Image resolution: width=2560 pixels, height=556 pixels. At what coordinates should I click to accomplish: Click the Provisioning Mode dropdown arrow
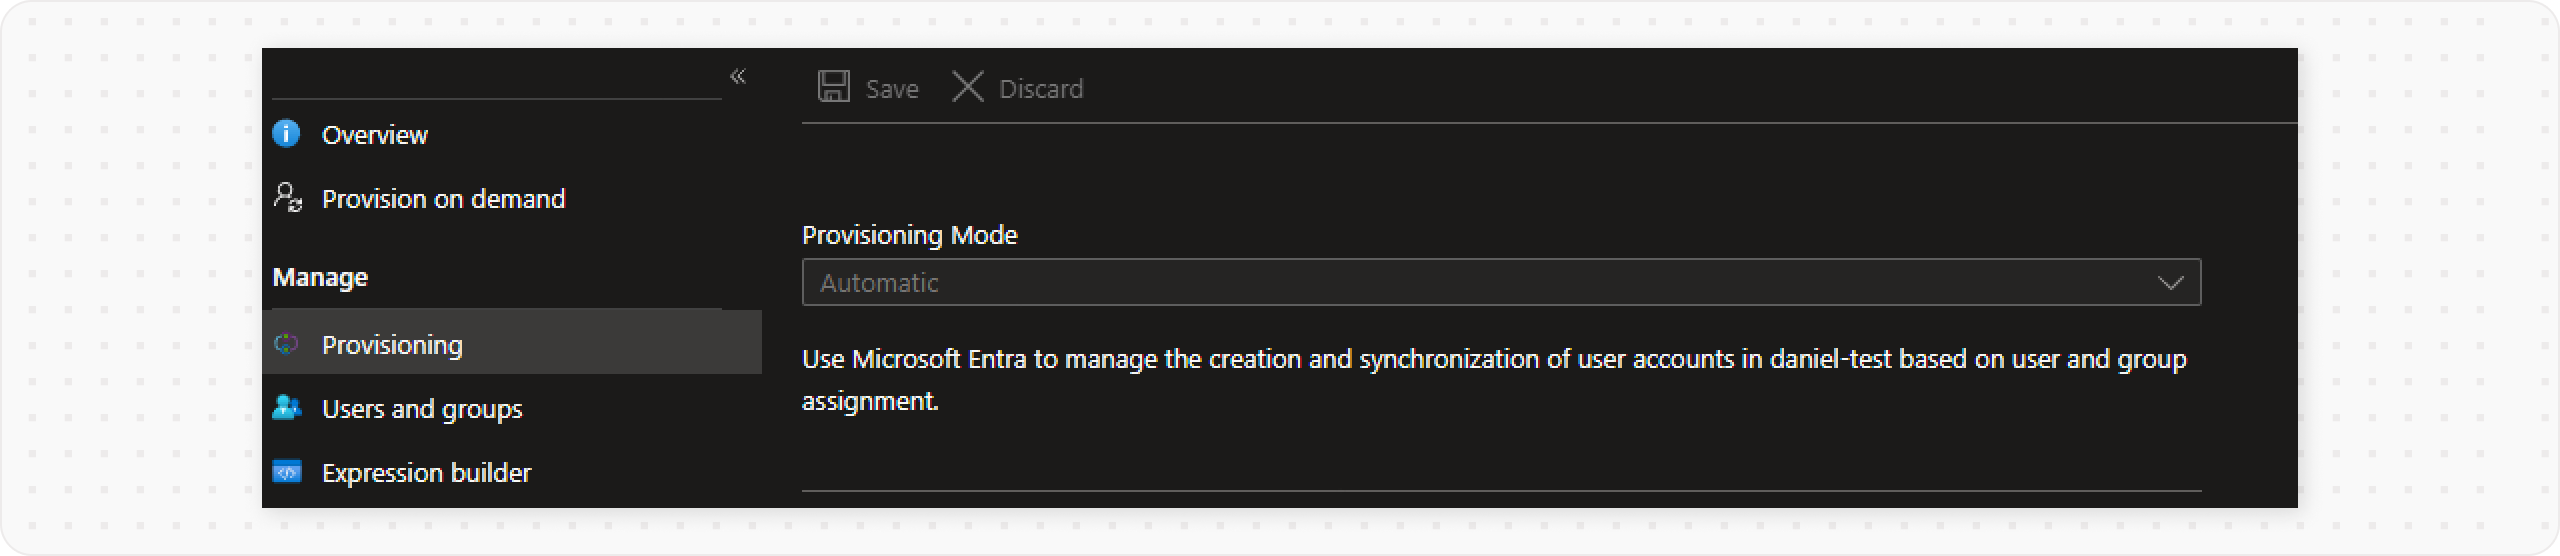pos(2170,283)
